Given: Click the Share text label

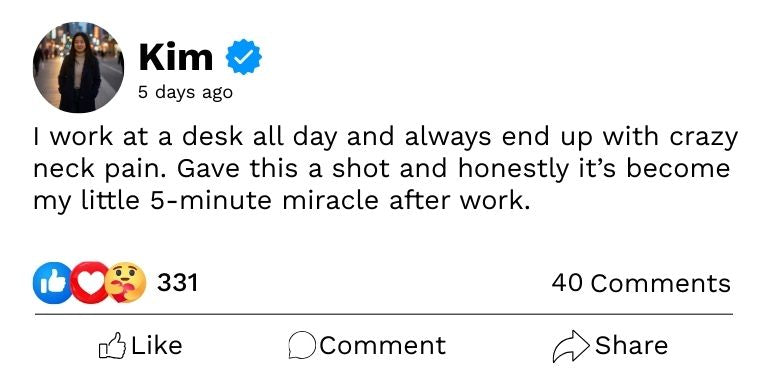Looking at the screenshot, I should 631,345.
